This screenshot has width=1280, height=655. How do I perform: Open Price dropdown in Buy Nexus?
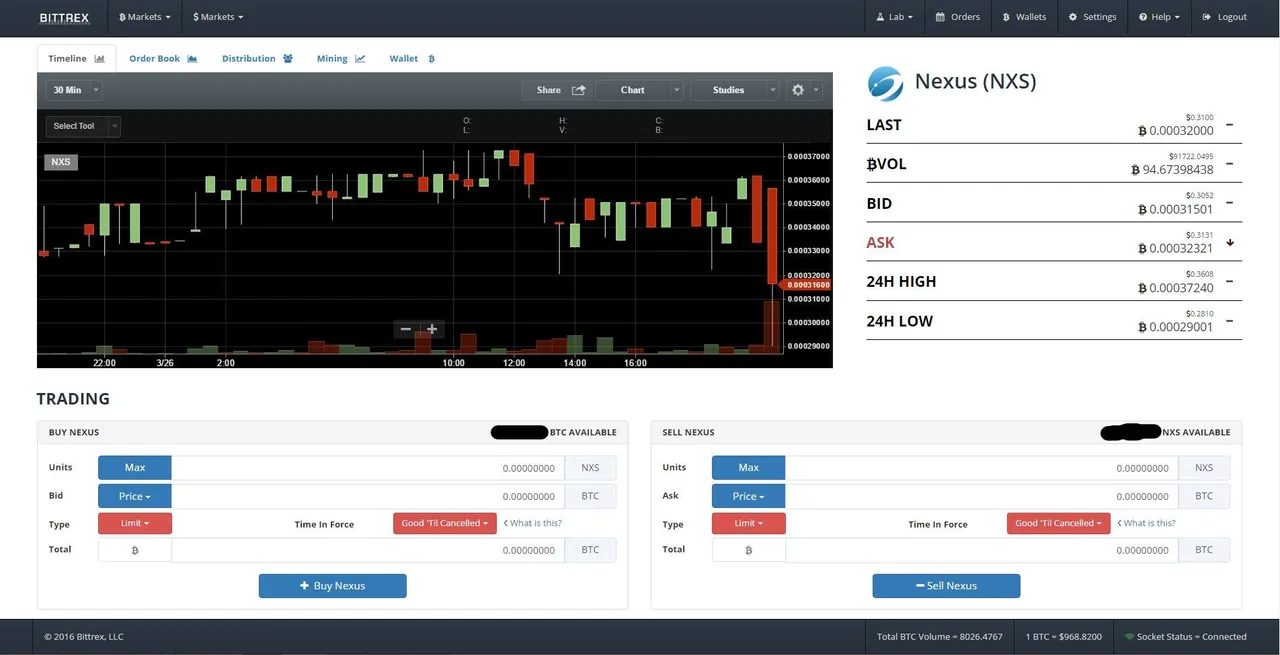tap(135, 496)
